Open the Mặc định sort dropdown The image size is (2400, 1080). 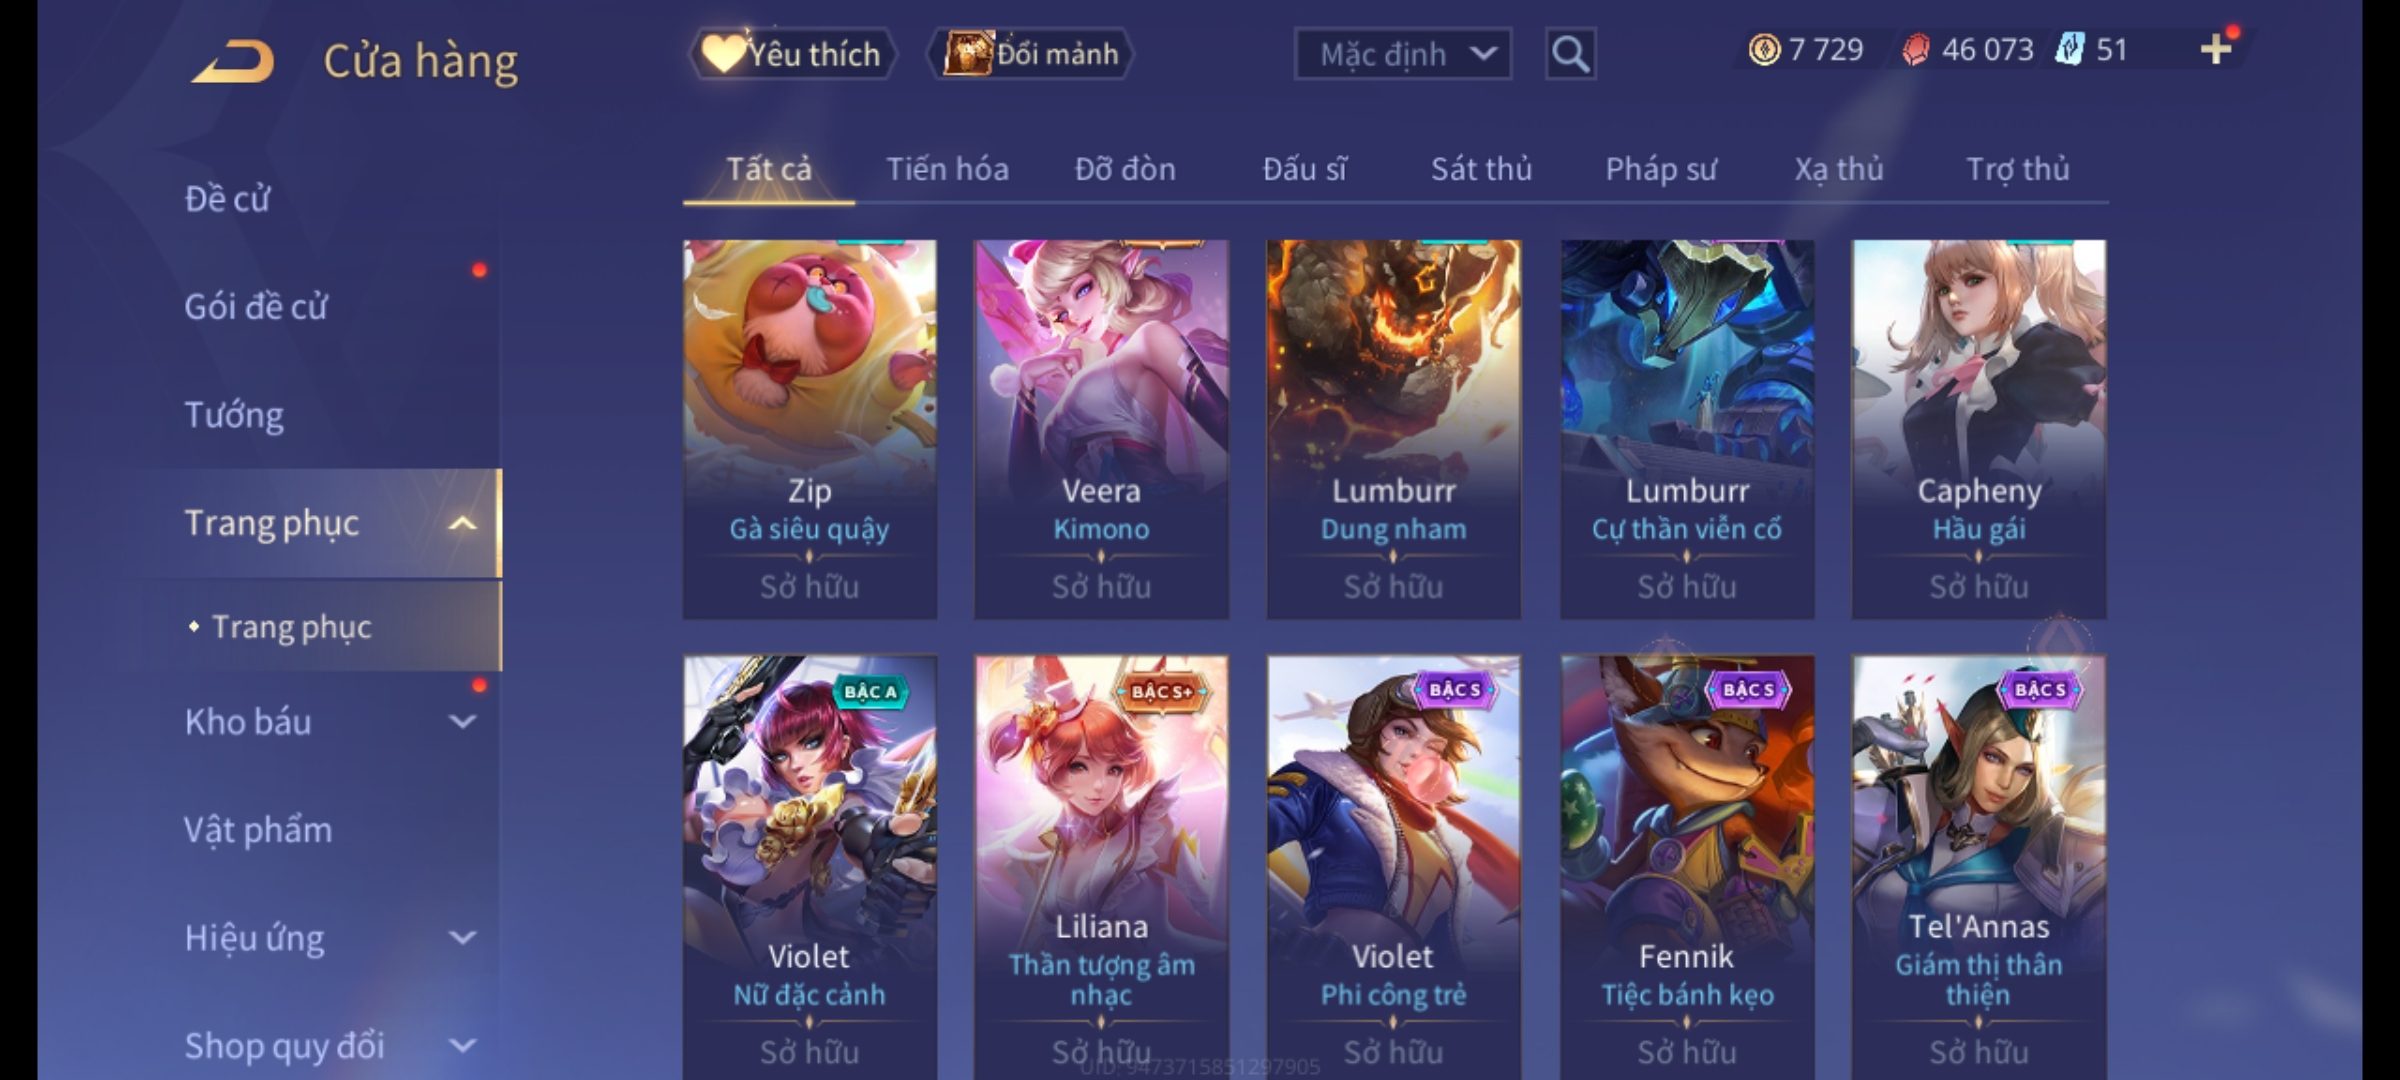click(1402, 54)
